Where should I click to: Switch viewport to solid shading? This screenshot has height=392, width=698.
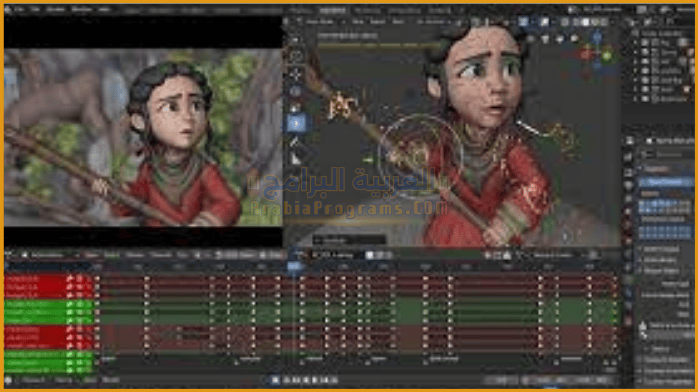tap(585, 22)
